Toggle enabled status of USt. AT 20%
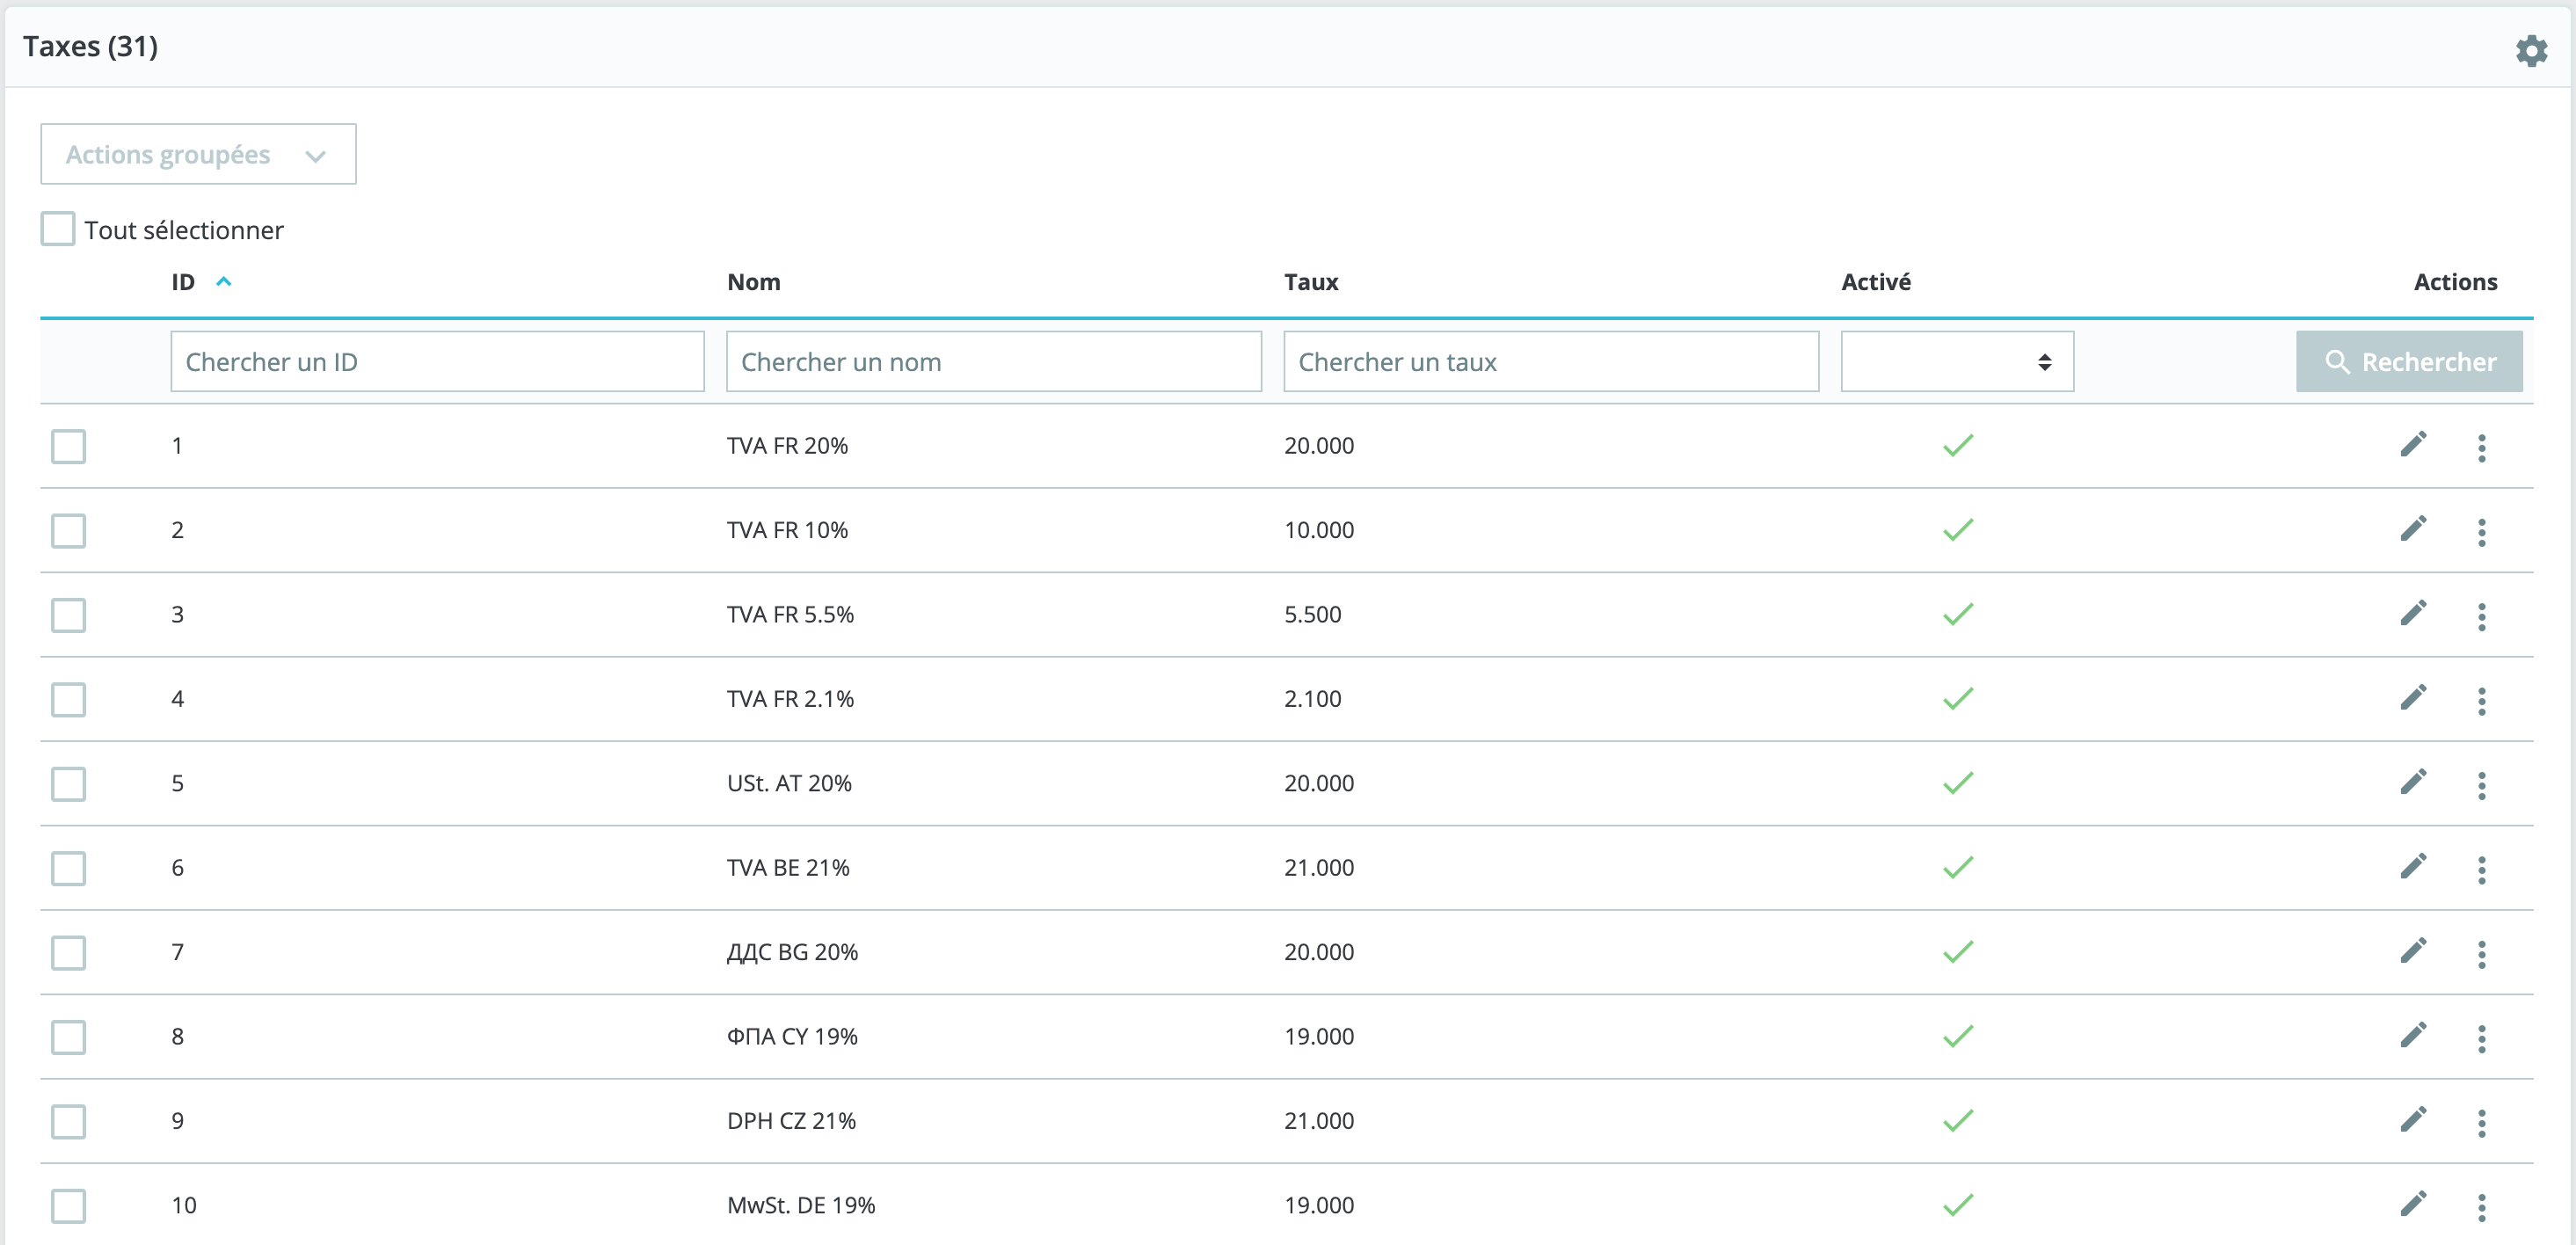Image resolution: width=2576 pixels, height=1245 pixels. 1958,783
